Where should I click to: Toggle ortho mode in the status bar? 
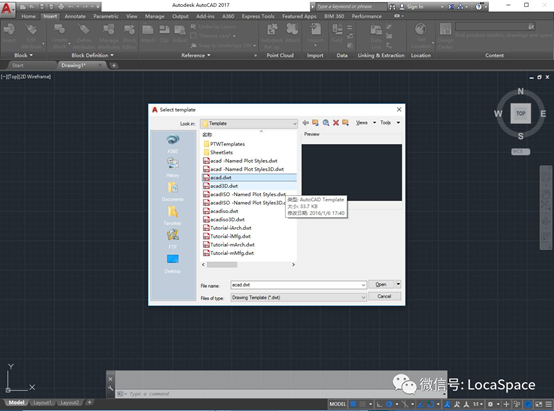pyautogui.click(x=379, y=404)
